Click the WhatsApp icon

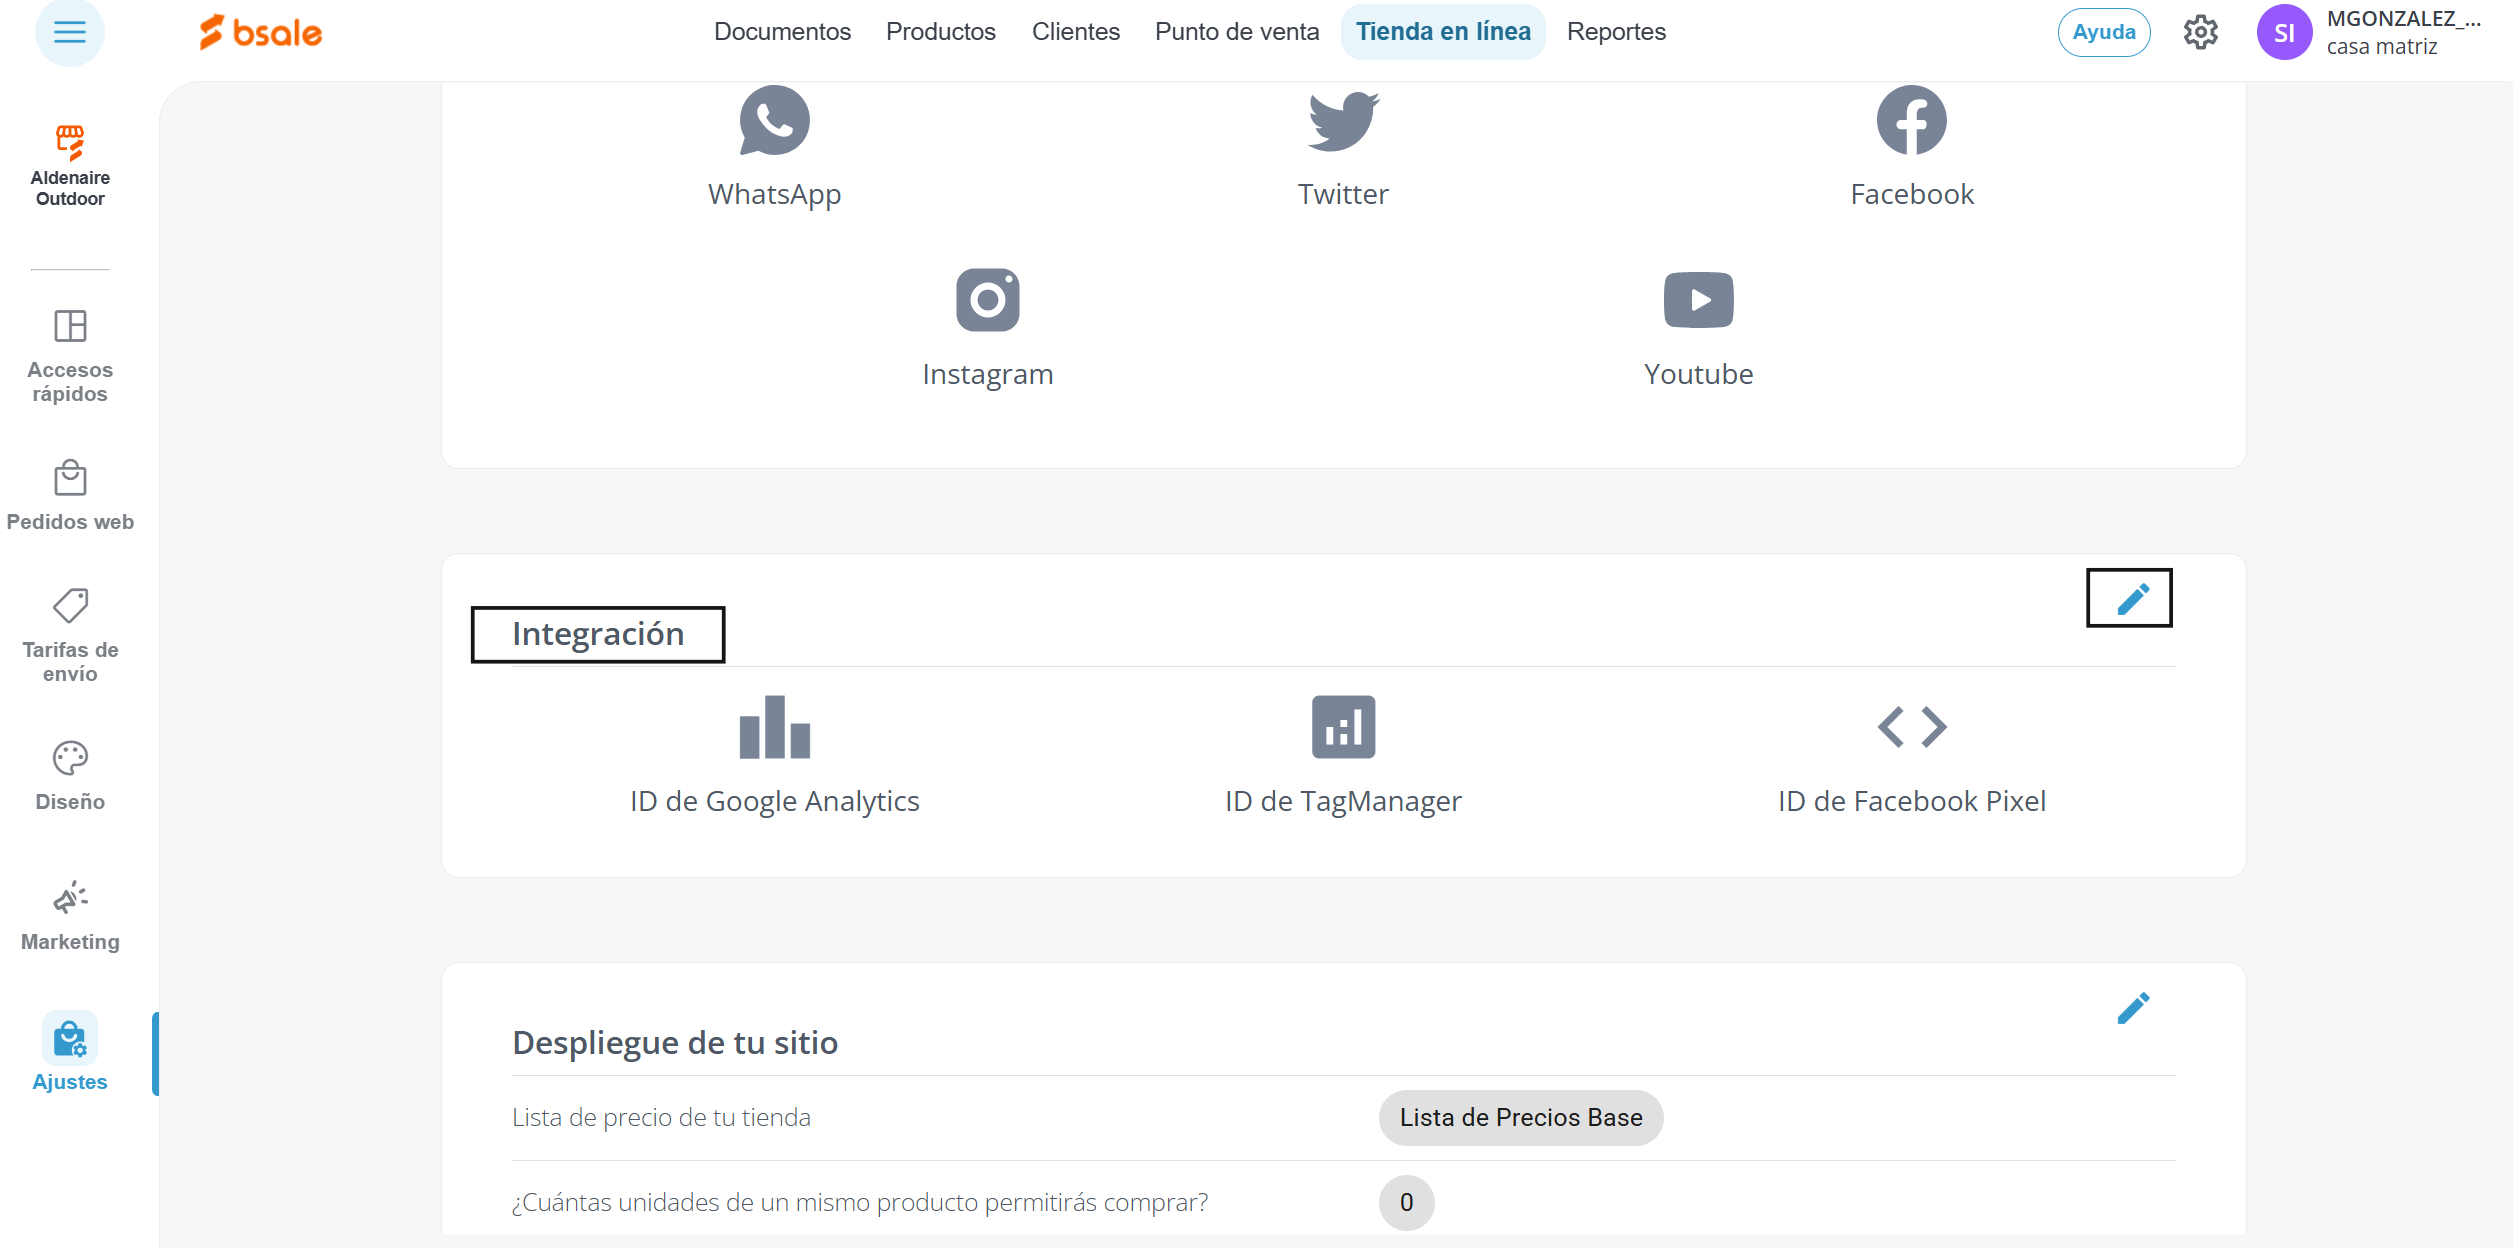(x=774, y=121)
